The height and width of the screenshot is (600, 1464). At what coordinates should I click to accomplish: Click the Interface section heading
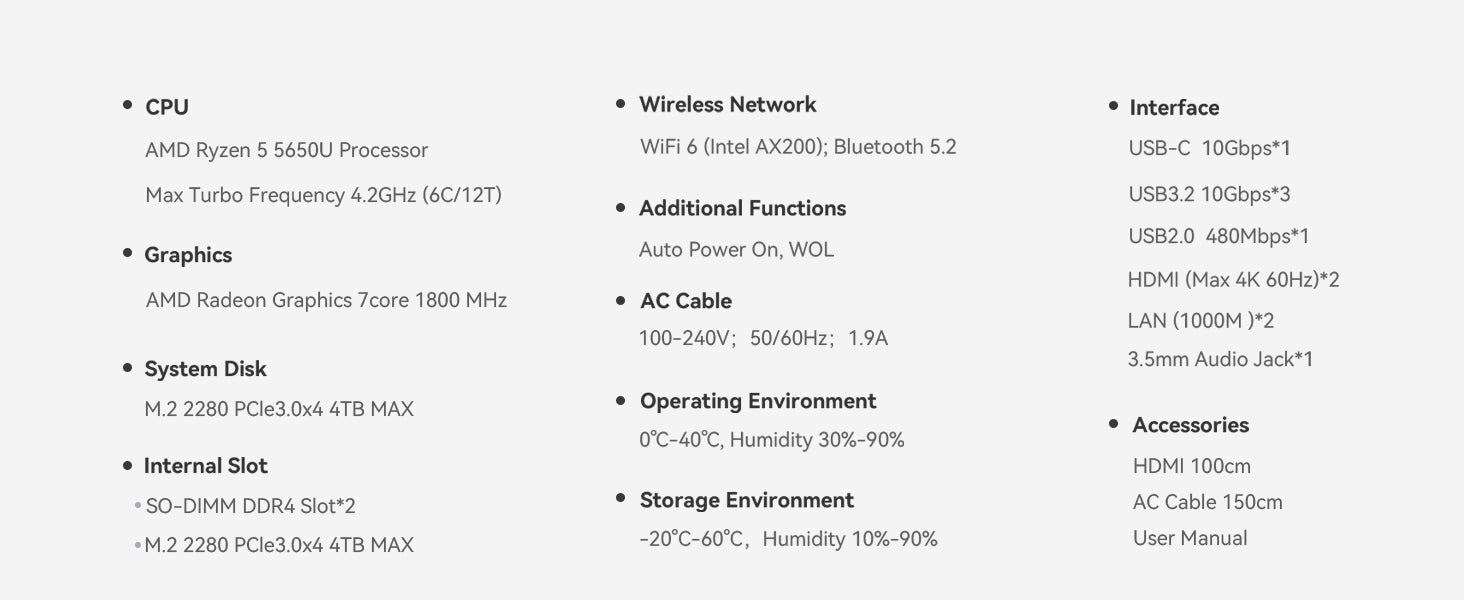click(1174, 108)
